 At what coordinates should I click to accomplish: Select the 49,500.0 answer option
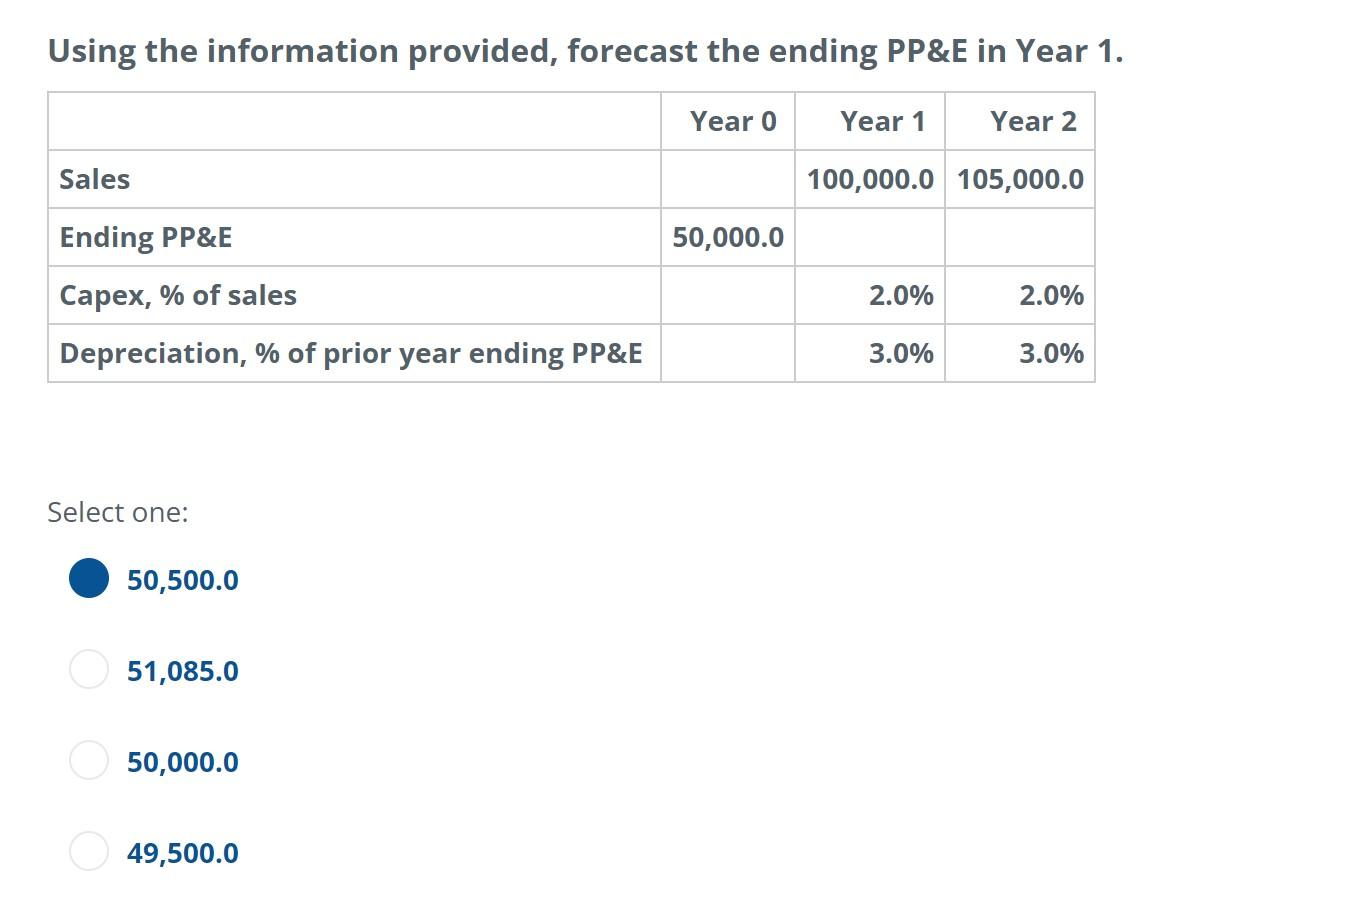pos(89,851)
